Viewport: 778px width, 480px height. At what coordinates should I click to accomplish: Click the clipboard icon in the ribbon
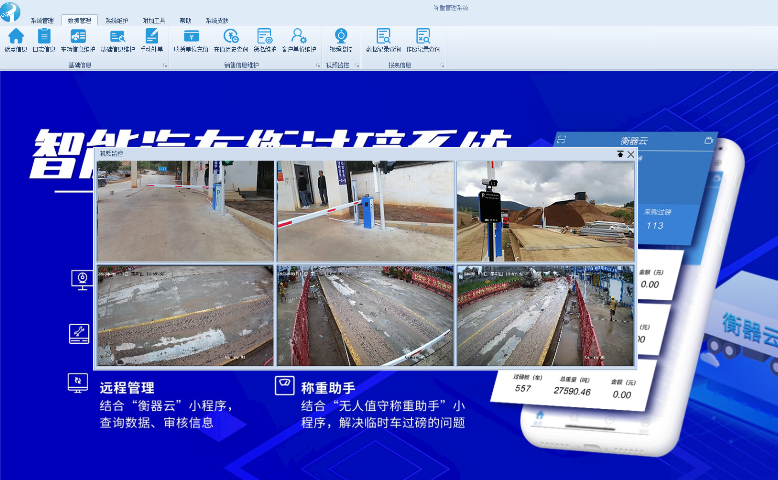[x=44, y=37]
